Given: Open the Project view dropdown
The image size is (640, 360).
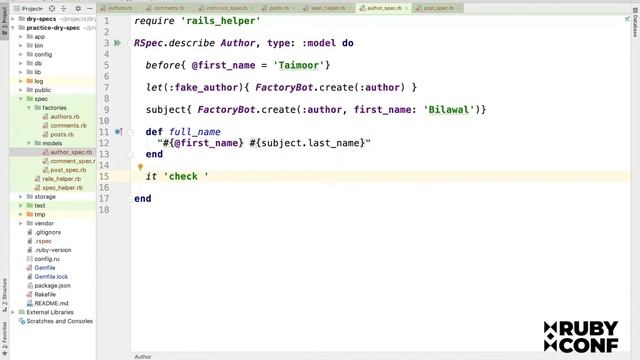Looking at the screenshot, I should 28,8.
